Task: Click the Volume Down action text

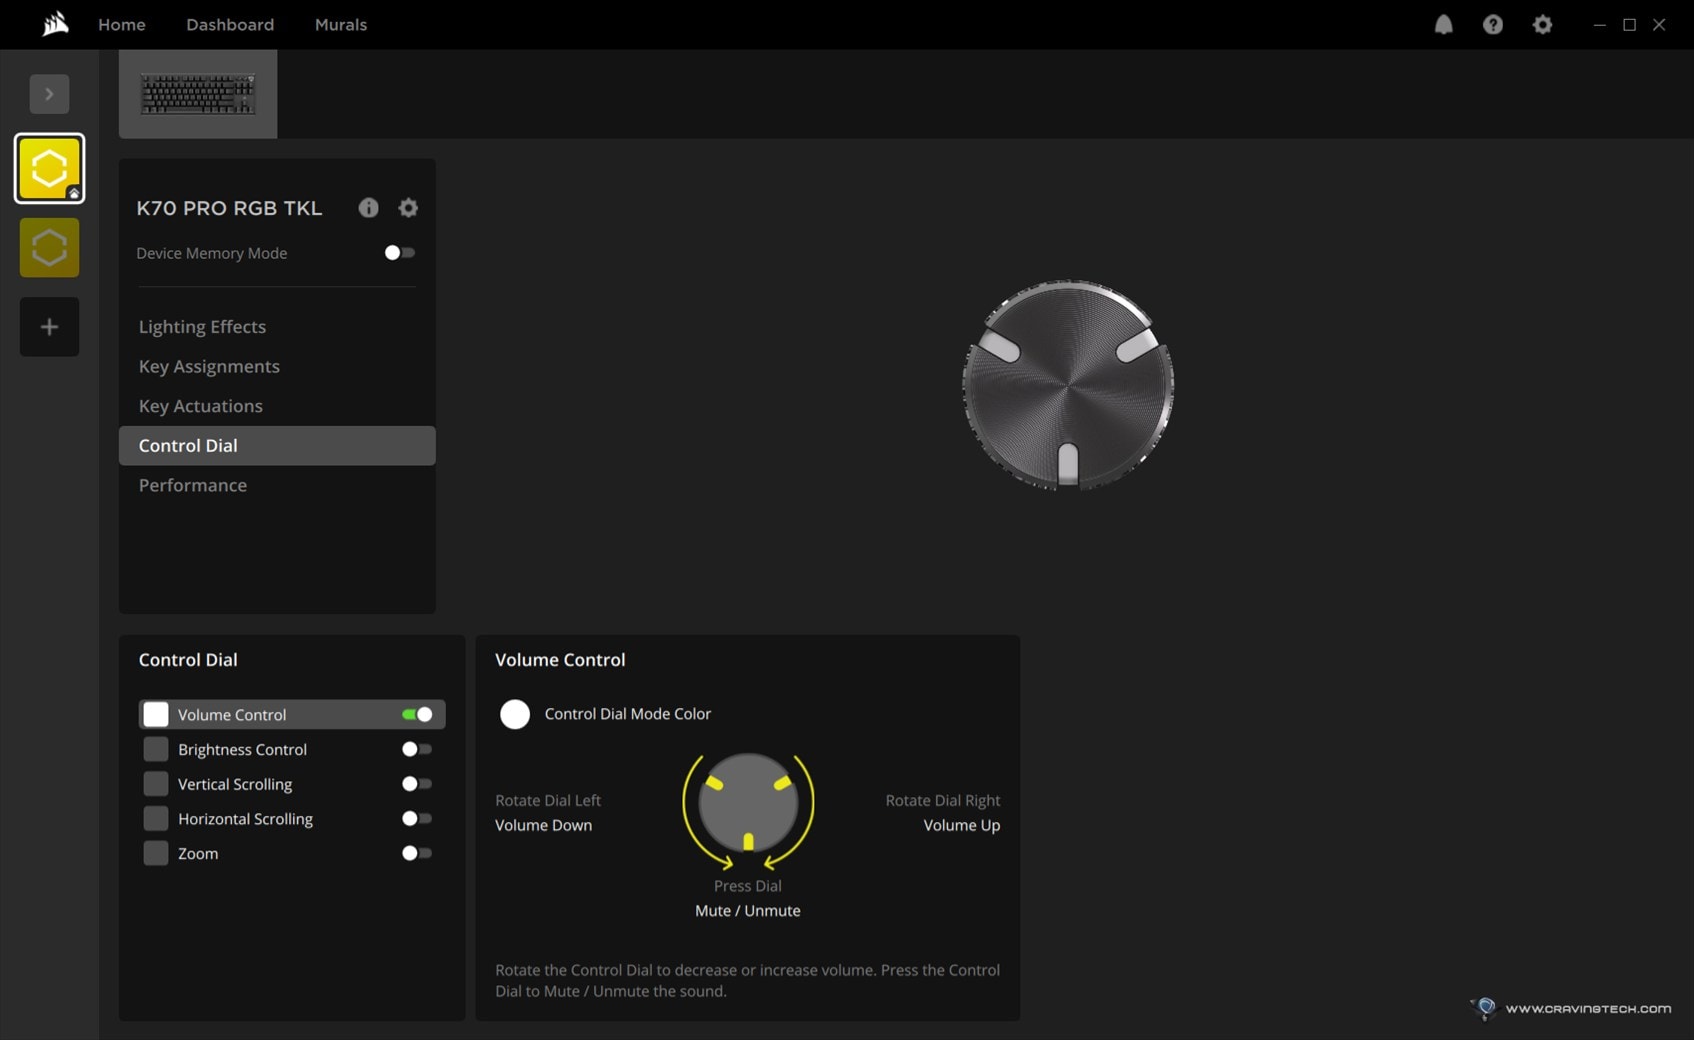Action: point(543,825)
